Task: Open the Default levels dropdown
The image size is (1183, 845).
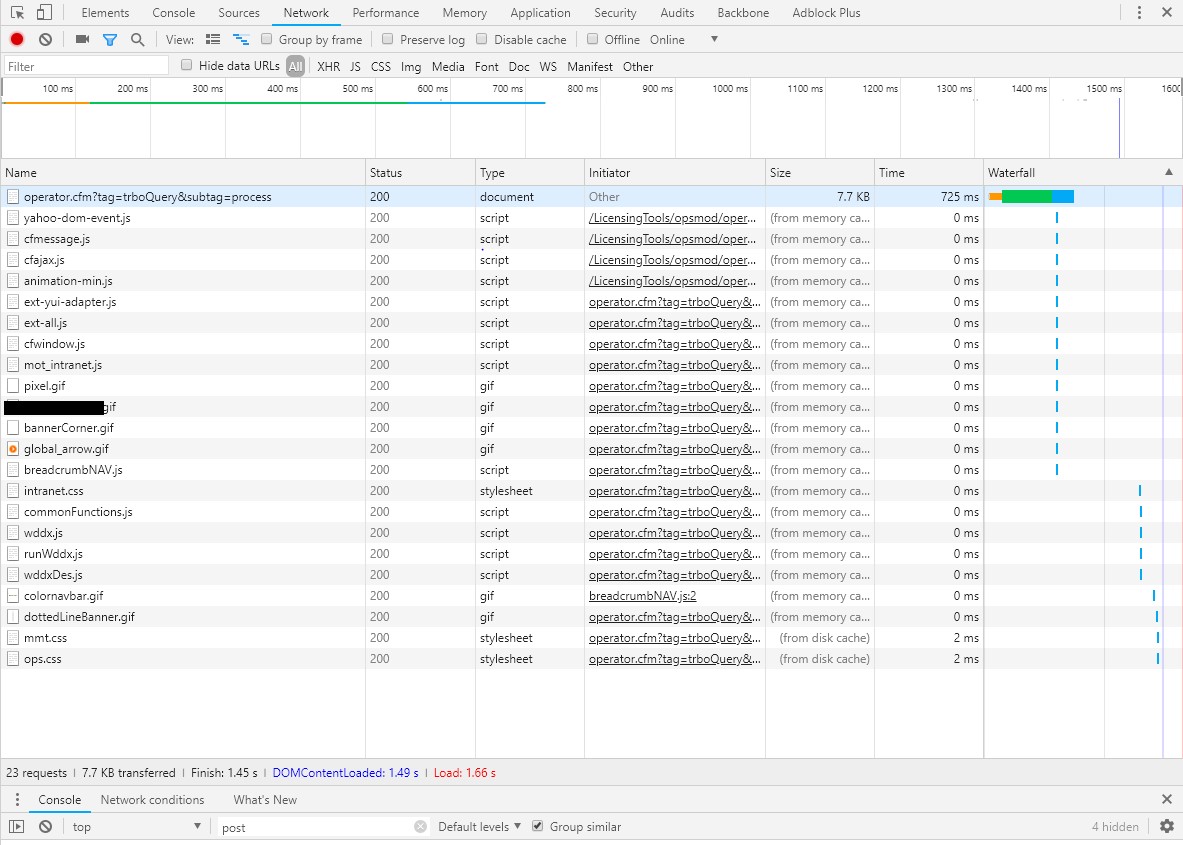Action: click(x=479, y=827)
